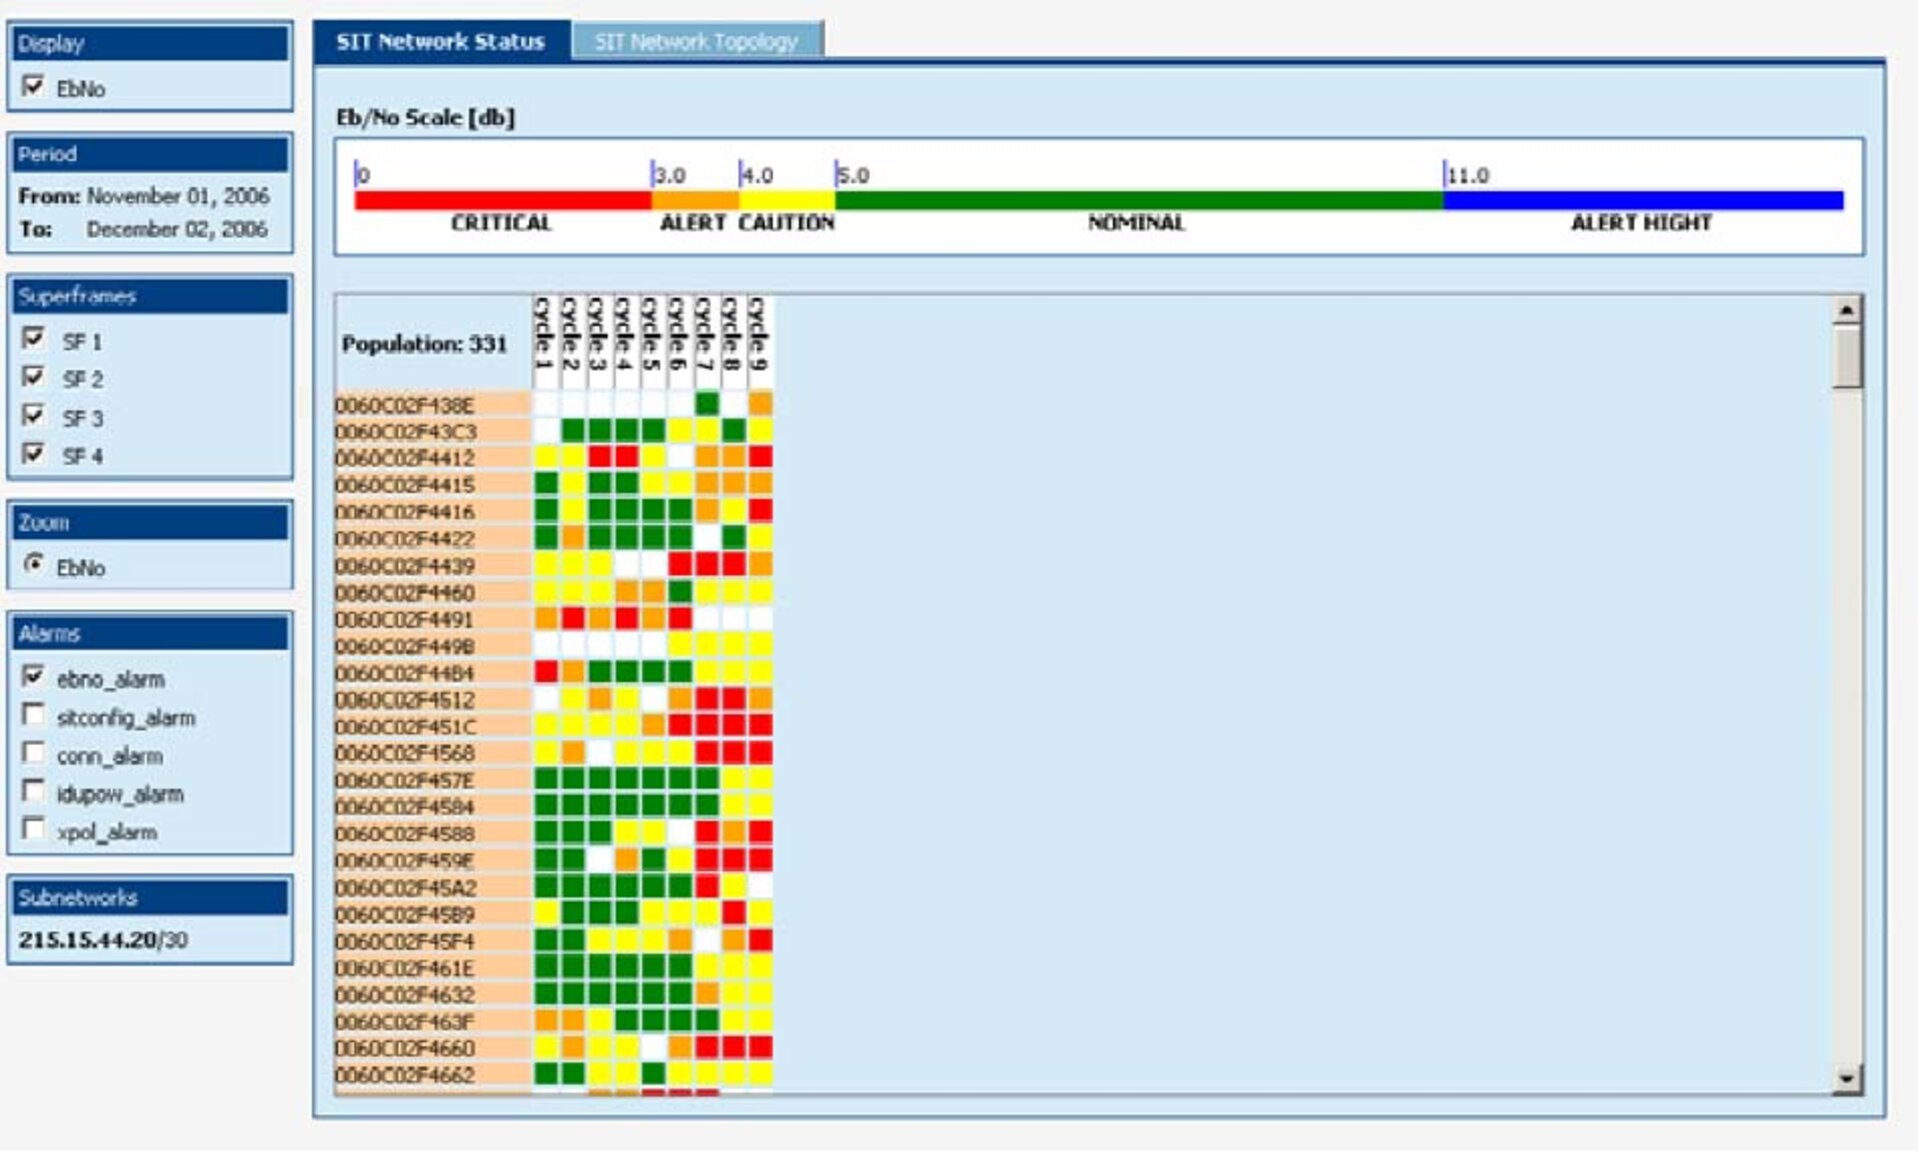Screen dimensions: 1920x1153
Task: Select terminal row 0060C02F45A2
Action: click(432, 888)
